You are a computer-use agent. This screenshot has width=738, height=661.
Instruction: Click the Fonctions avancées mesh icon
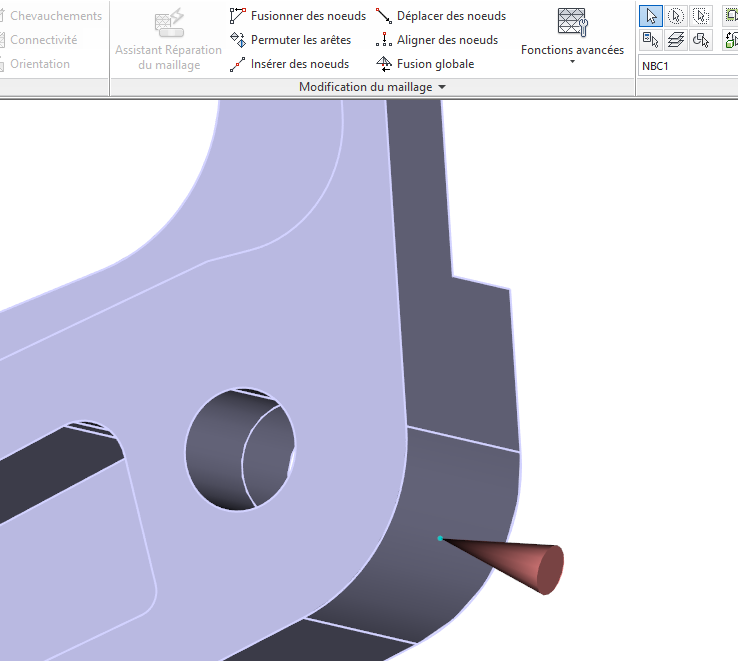point(572,22)
